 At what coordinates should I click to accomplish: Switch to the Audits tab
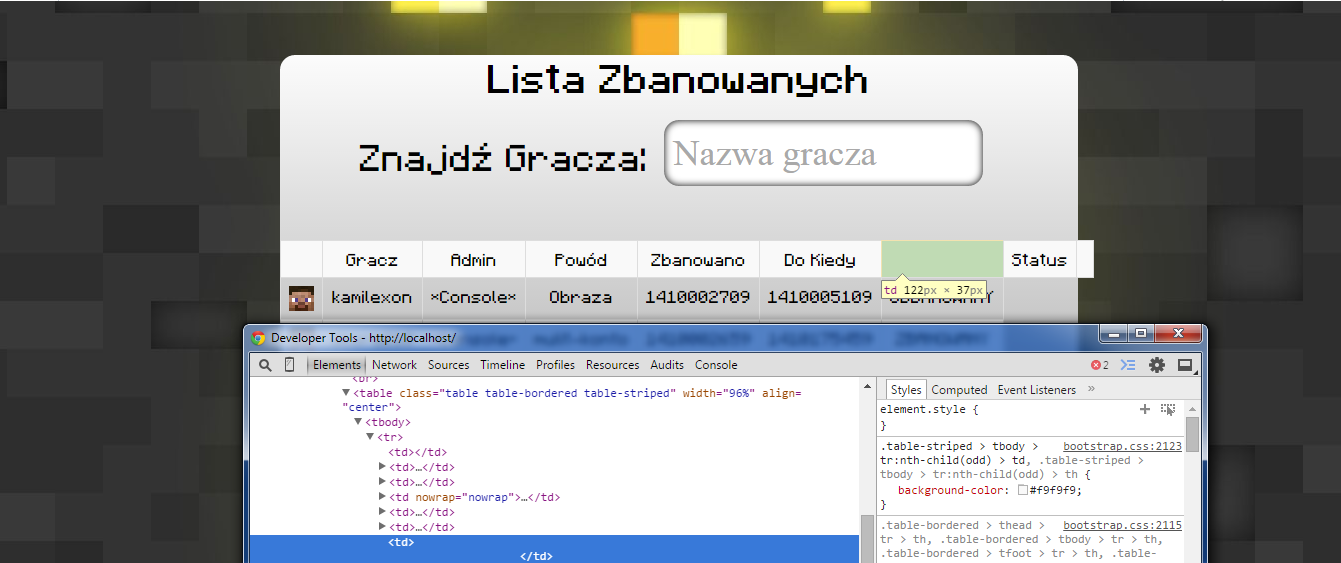coord(667,365)
